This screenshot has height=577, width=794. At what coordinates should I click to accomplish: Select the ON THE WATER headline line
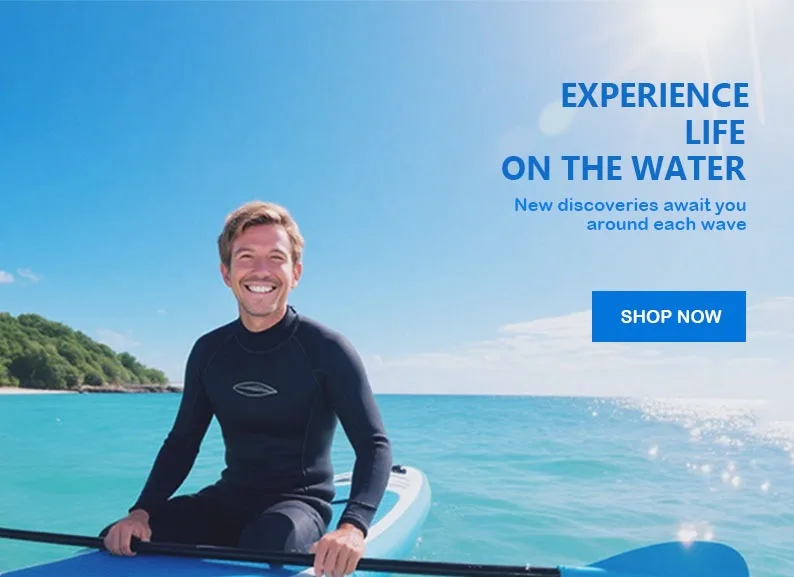[623, 168]
